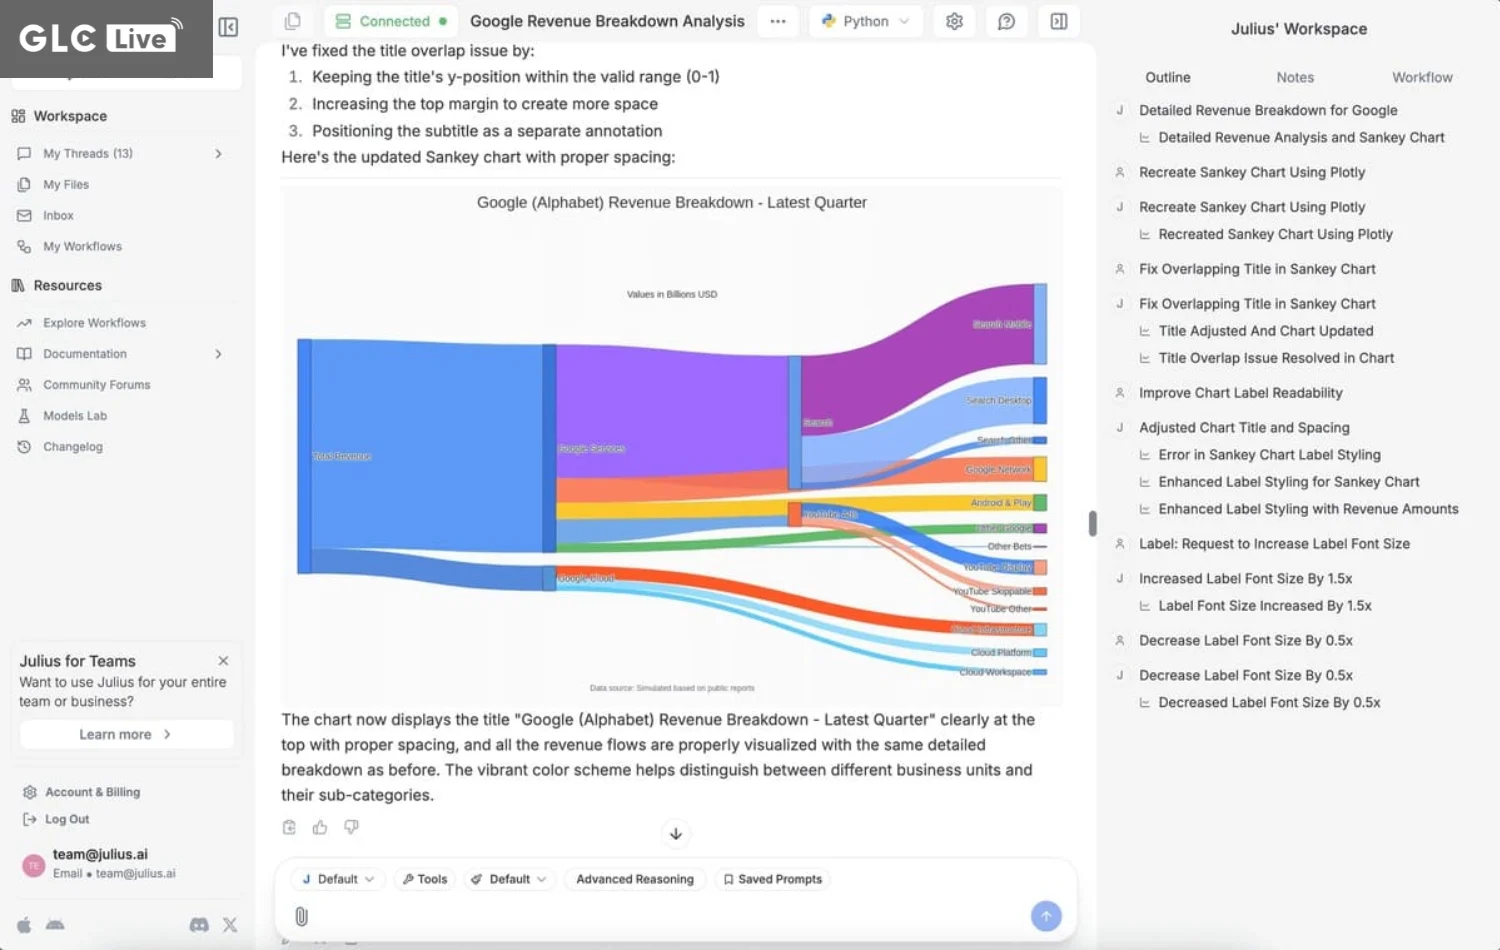This screenshot has height=950, width=1500.
Task: Open Community Forums
Action: [x=96, y=385]
